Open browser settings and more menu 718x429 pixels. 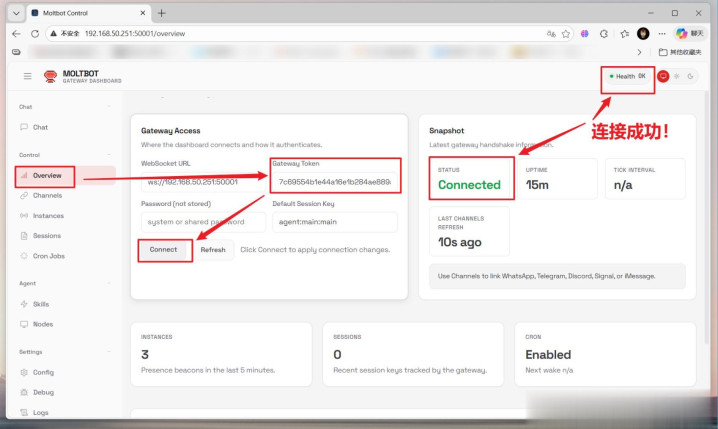coord(662,33)
